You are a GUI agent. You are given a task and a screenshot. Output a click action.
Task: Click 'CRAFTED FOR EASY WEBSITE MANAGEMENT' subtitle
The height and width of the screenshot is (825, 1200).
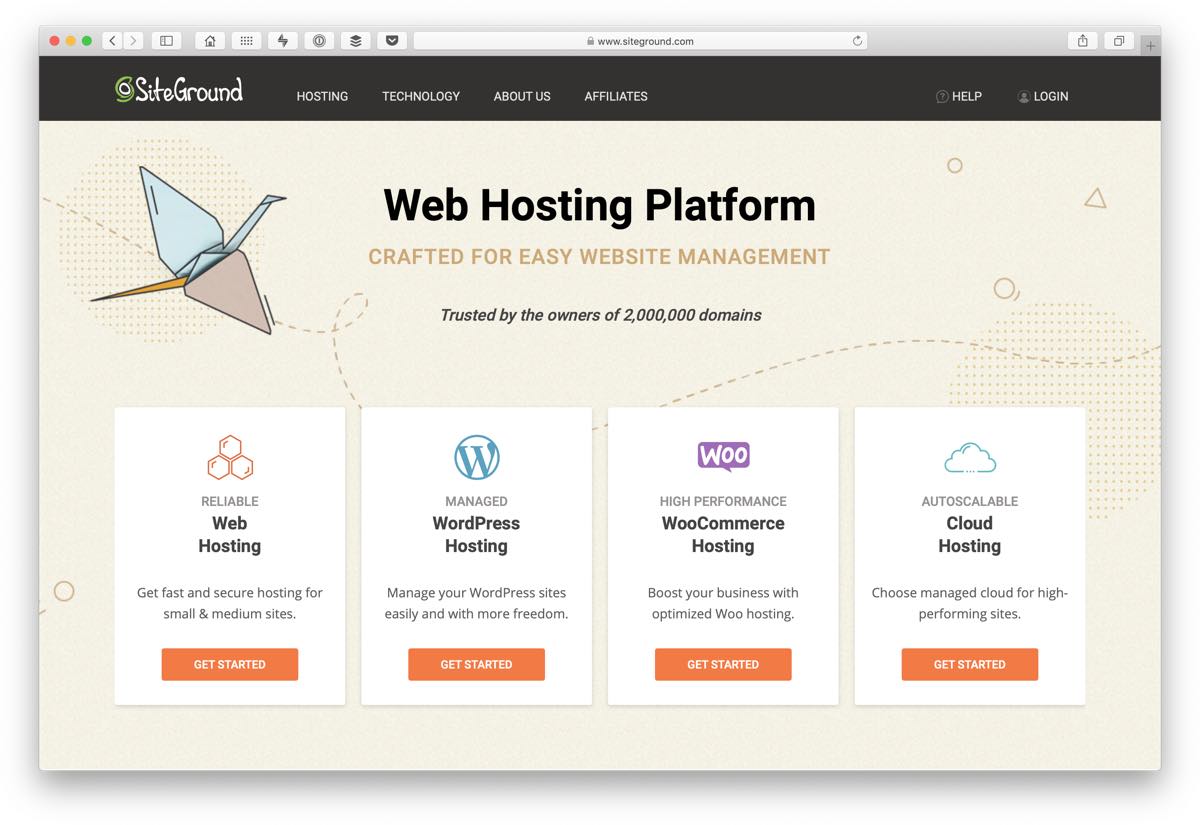coord(600,257)
